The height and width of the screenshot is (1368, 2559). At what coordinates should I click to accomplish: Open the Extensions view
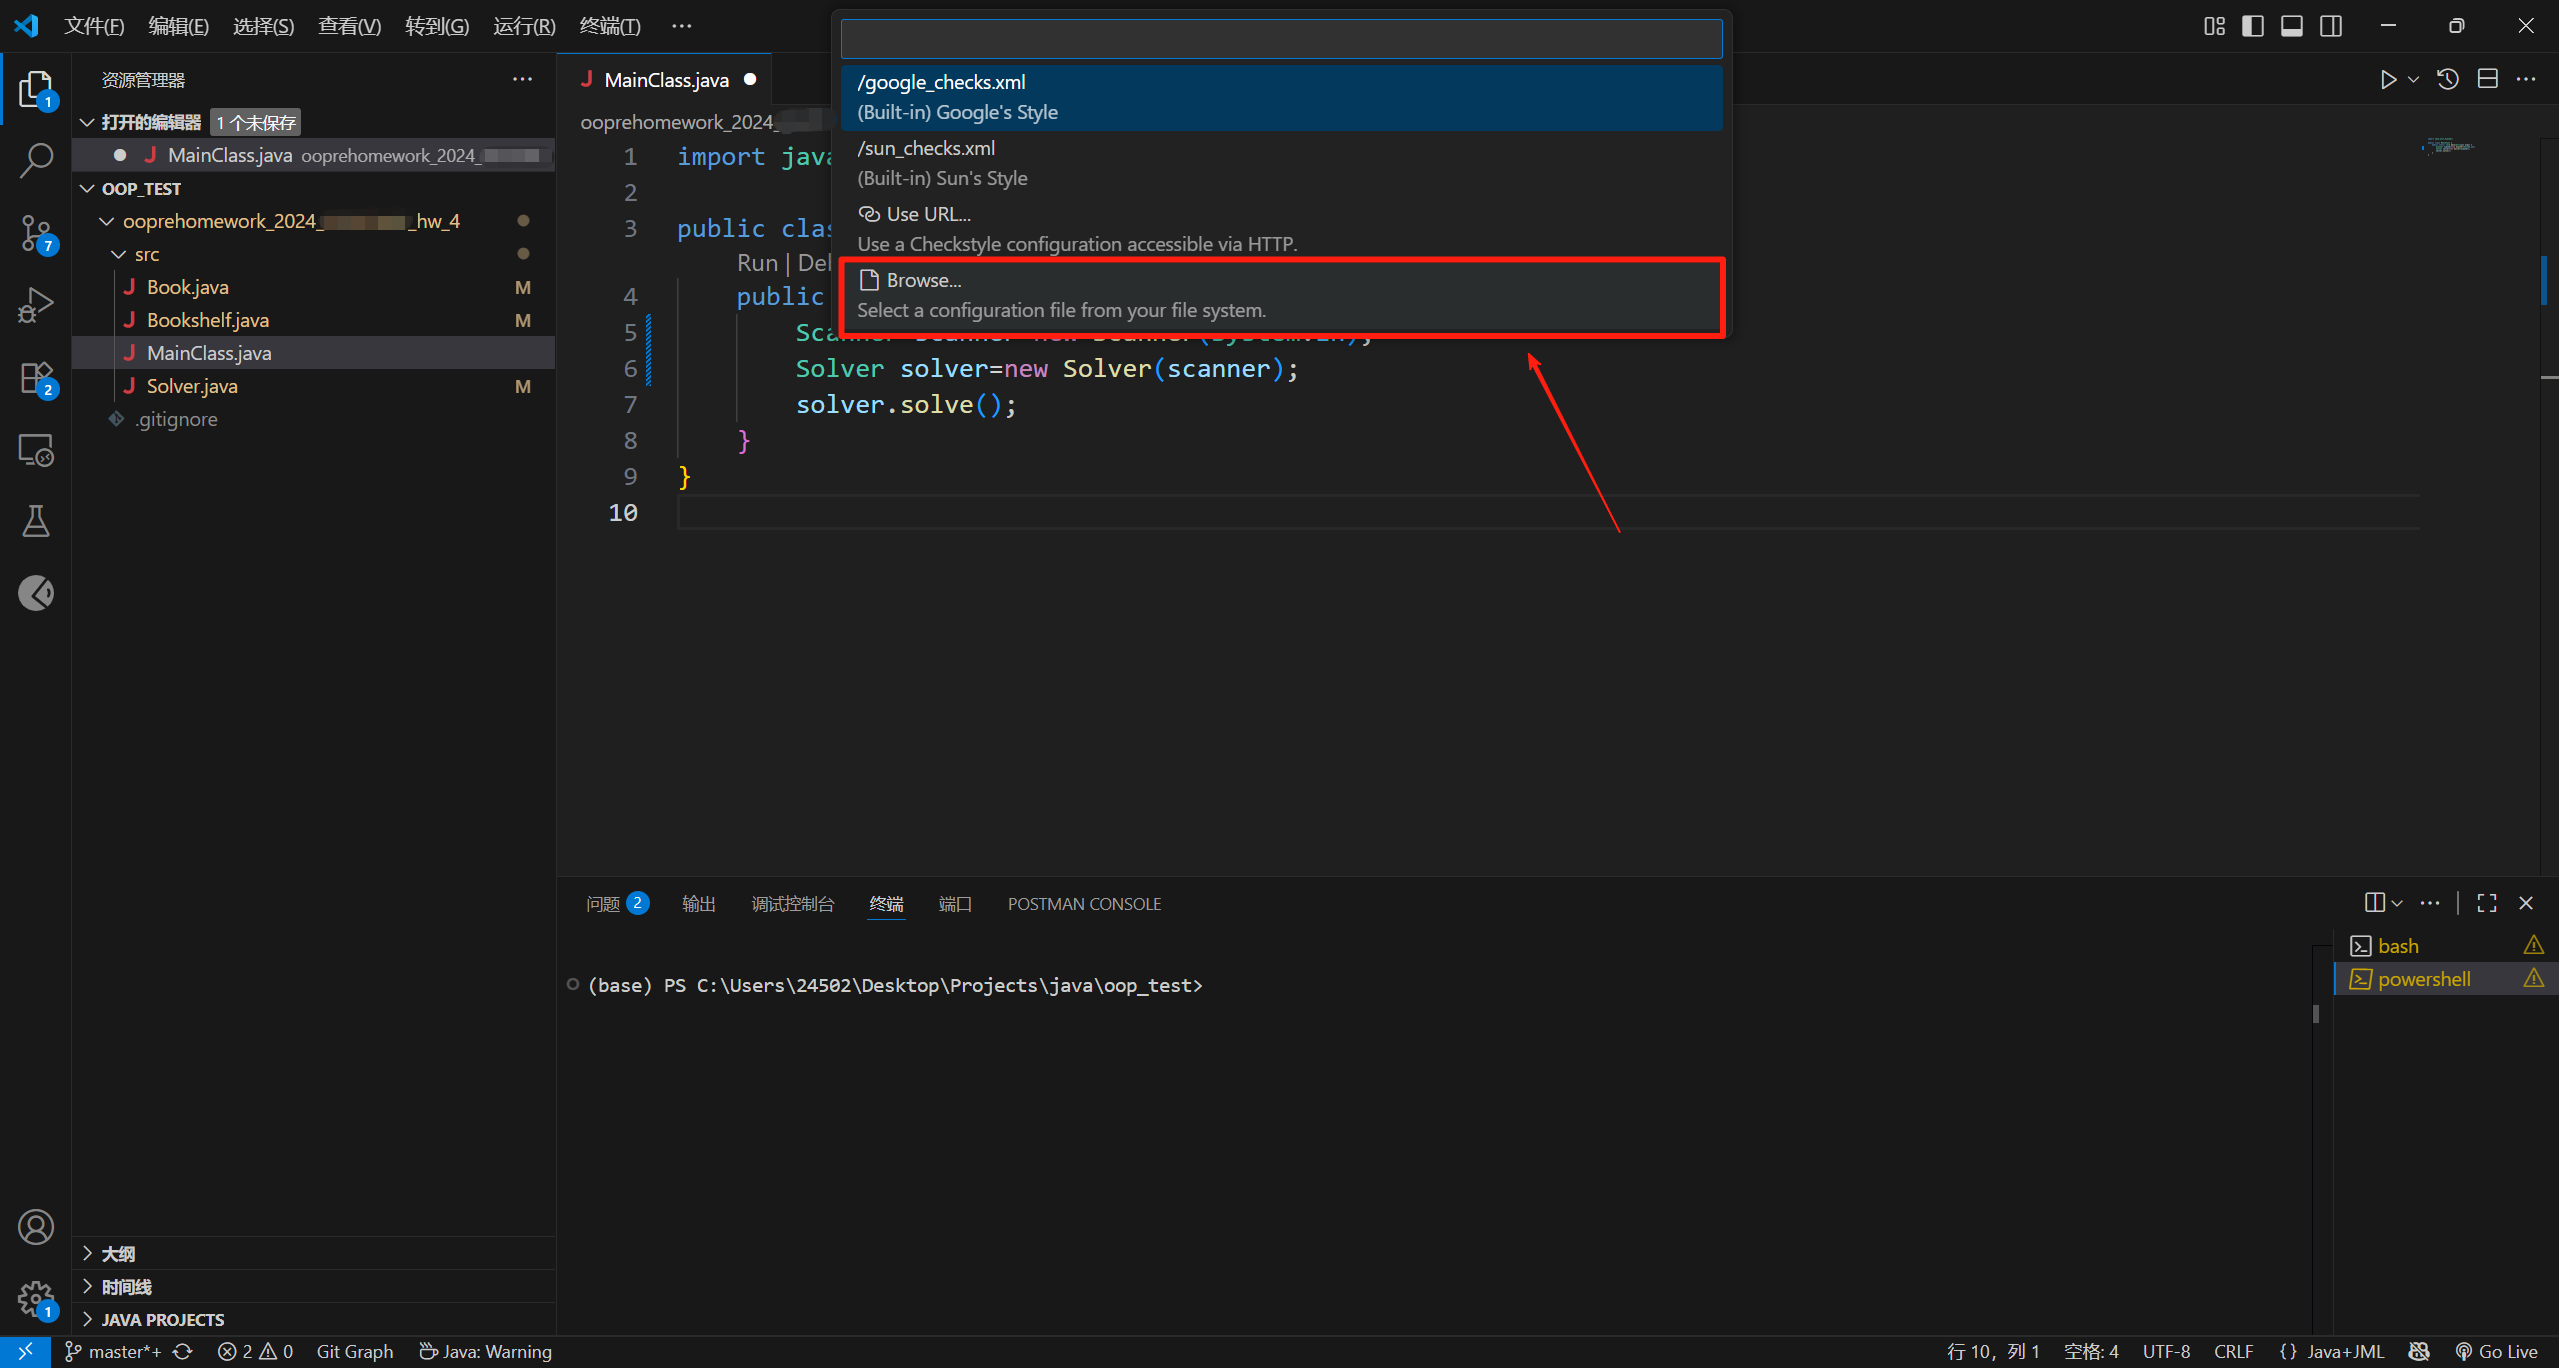pyautogui.click(x=36, y=378)
